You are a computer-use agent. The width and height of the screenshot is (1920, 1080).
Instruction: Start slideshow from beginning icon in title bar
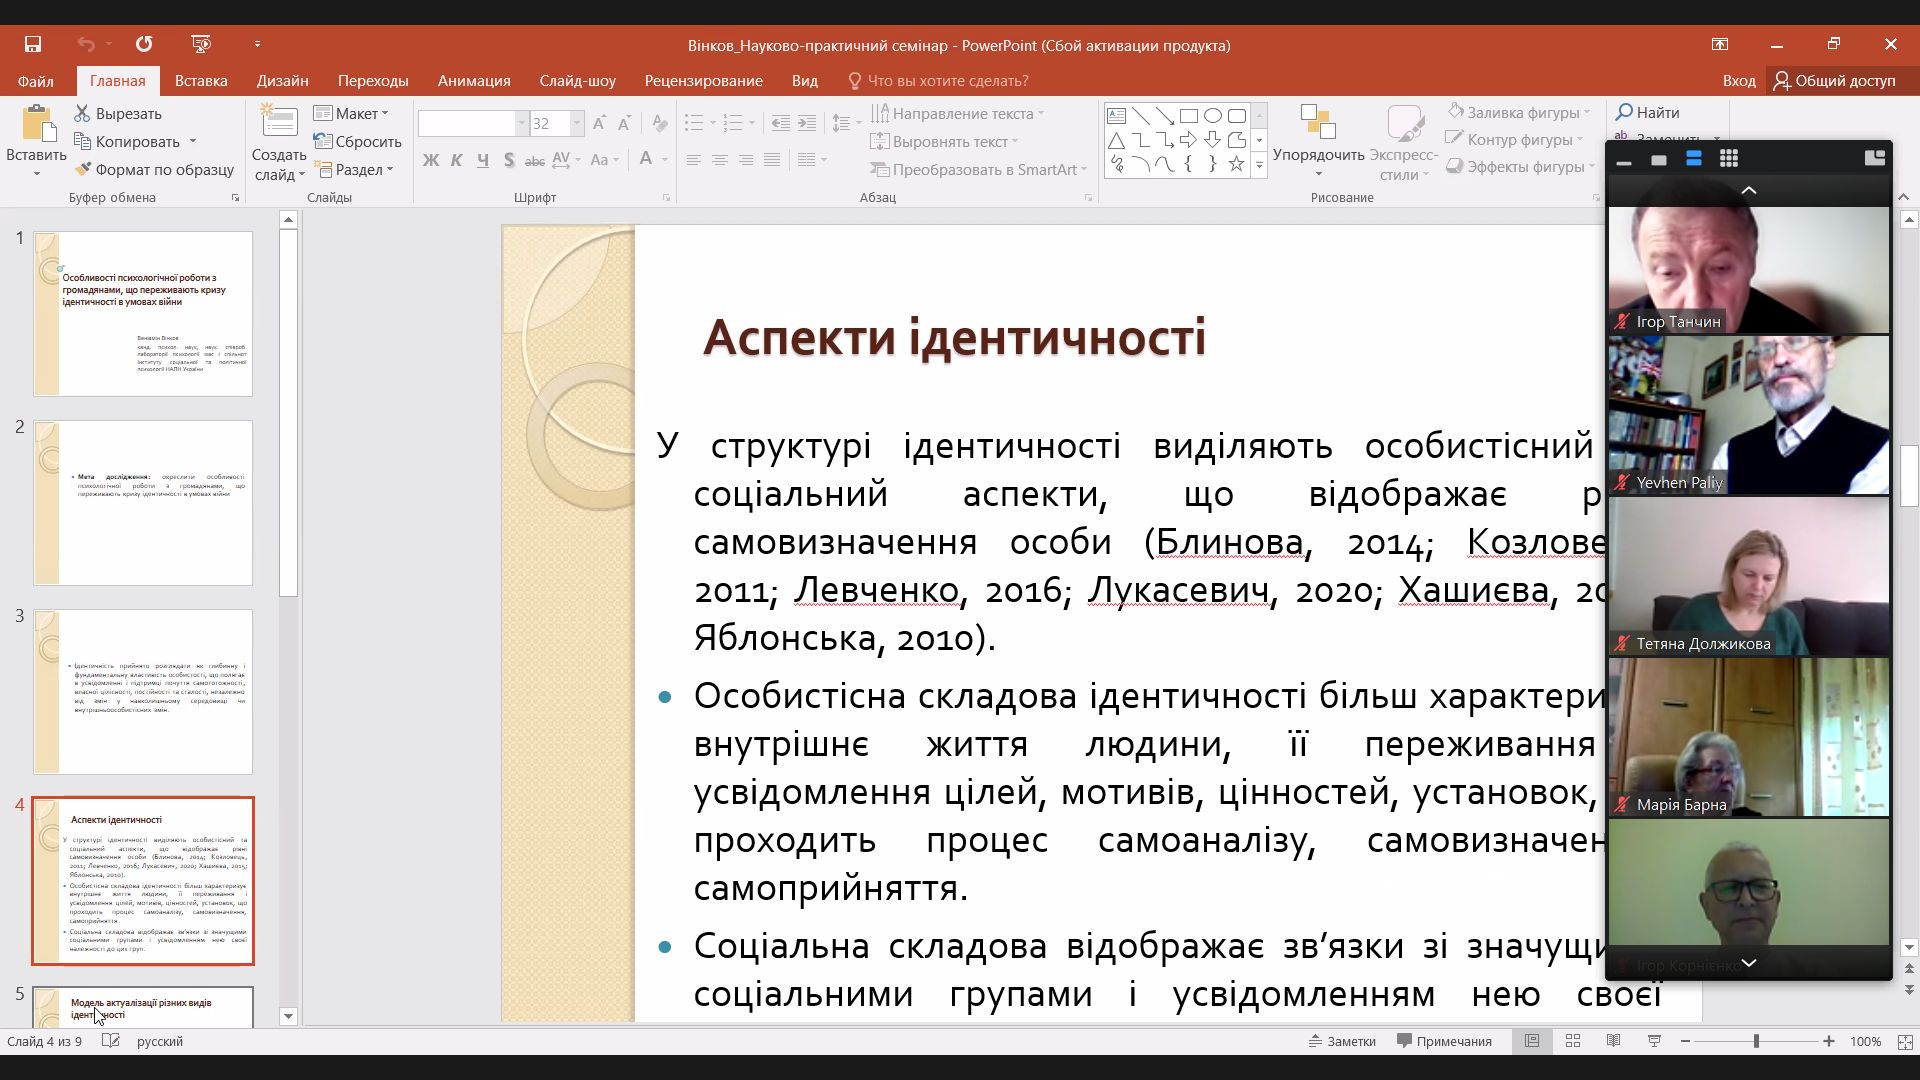201,44
